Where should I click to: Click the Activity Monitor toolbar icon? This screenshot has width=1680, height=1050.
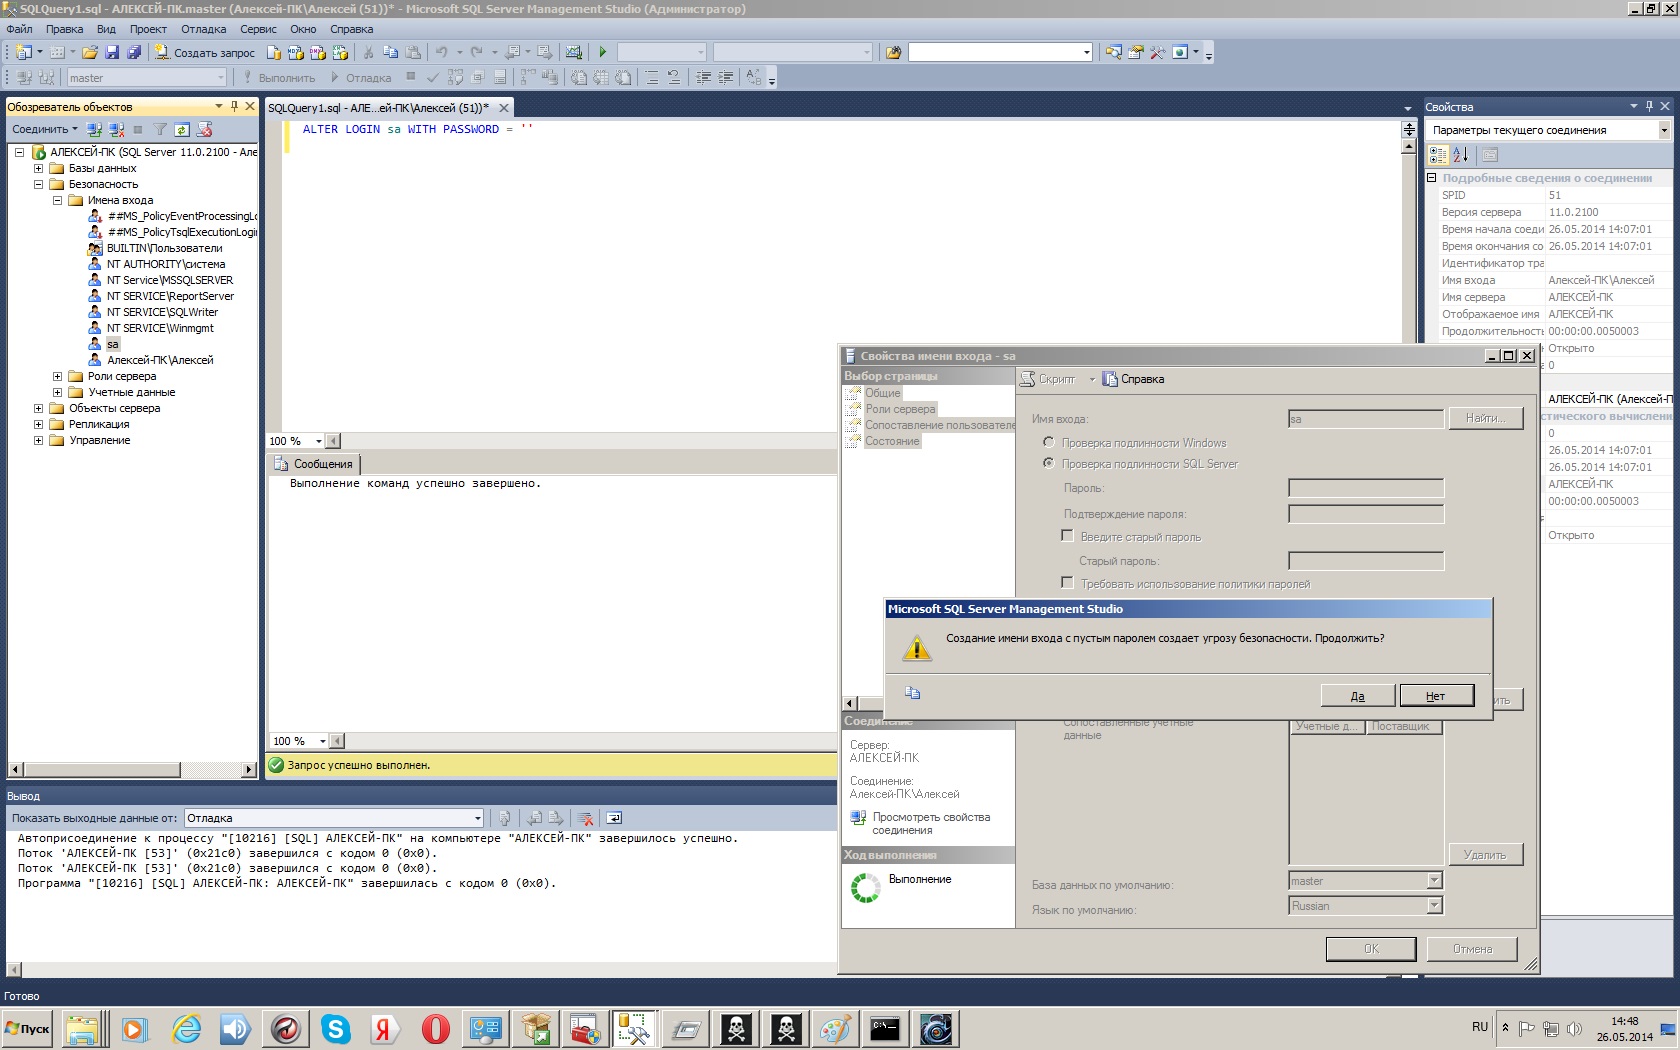(x=573, y=52)
